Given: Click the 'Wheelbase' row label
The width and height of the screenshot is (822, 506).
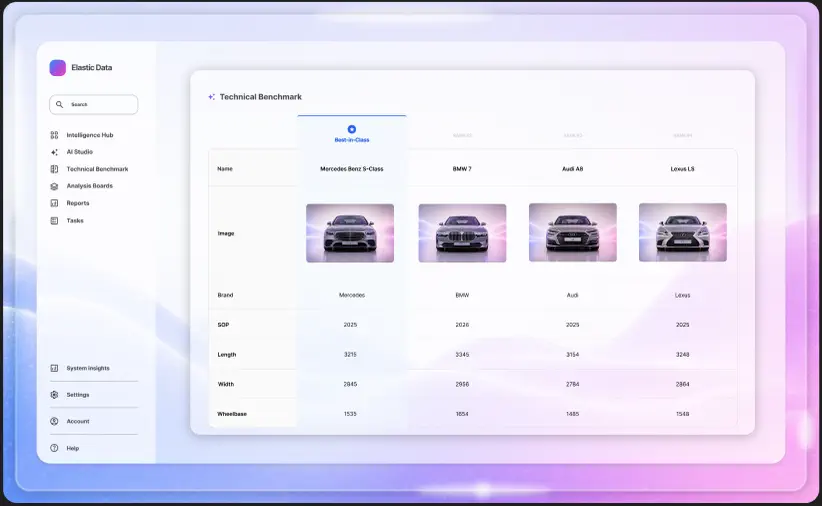Looking at the screenshot, I should 232,414.
